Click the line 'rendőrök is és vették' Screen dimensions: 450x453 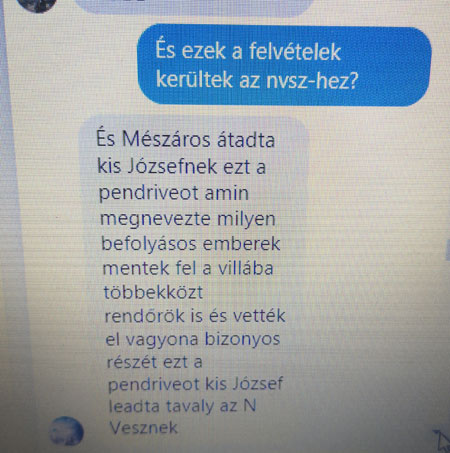coord(195,316)
